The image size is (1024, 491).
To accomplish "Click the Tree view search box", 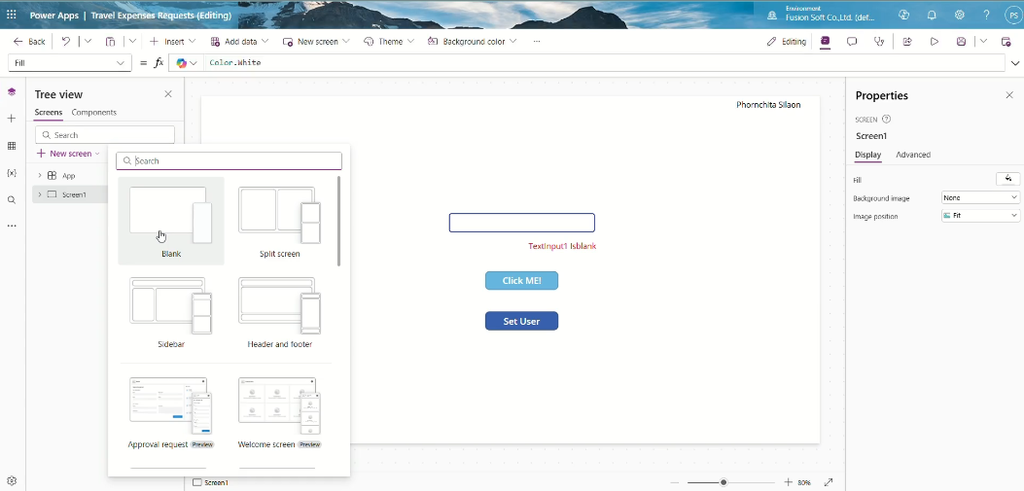I will coord(105,135).
